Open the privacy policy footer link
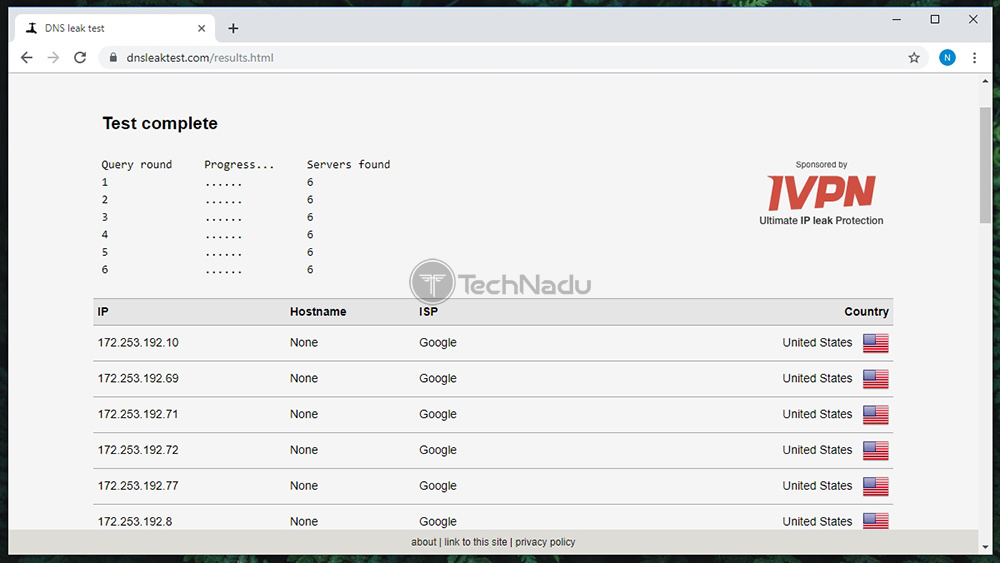 coord(545,542)
